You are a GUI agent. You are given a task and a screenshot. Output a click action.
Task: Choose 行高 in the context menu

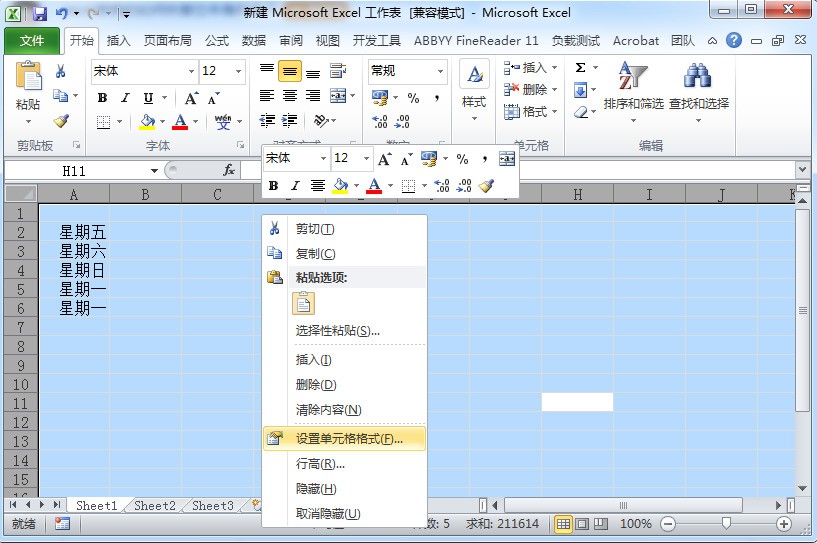pyautogui.click(x=344, y=464)
